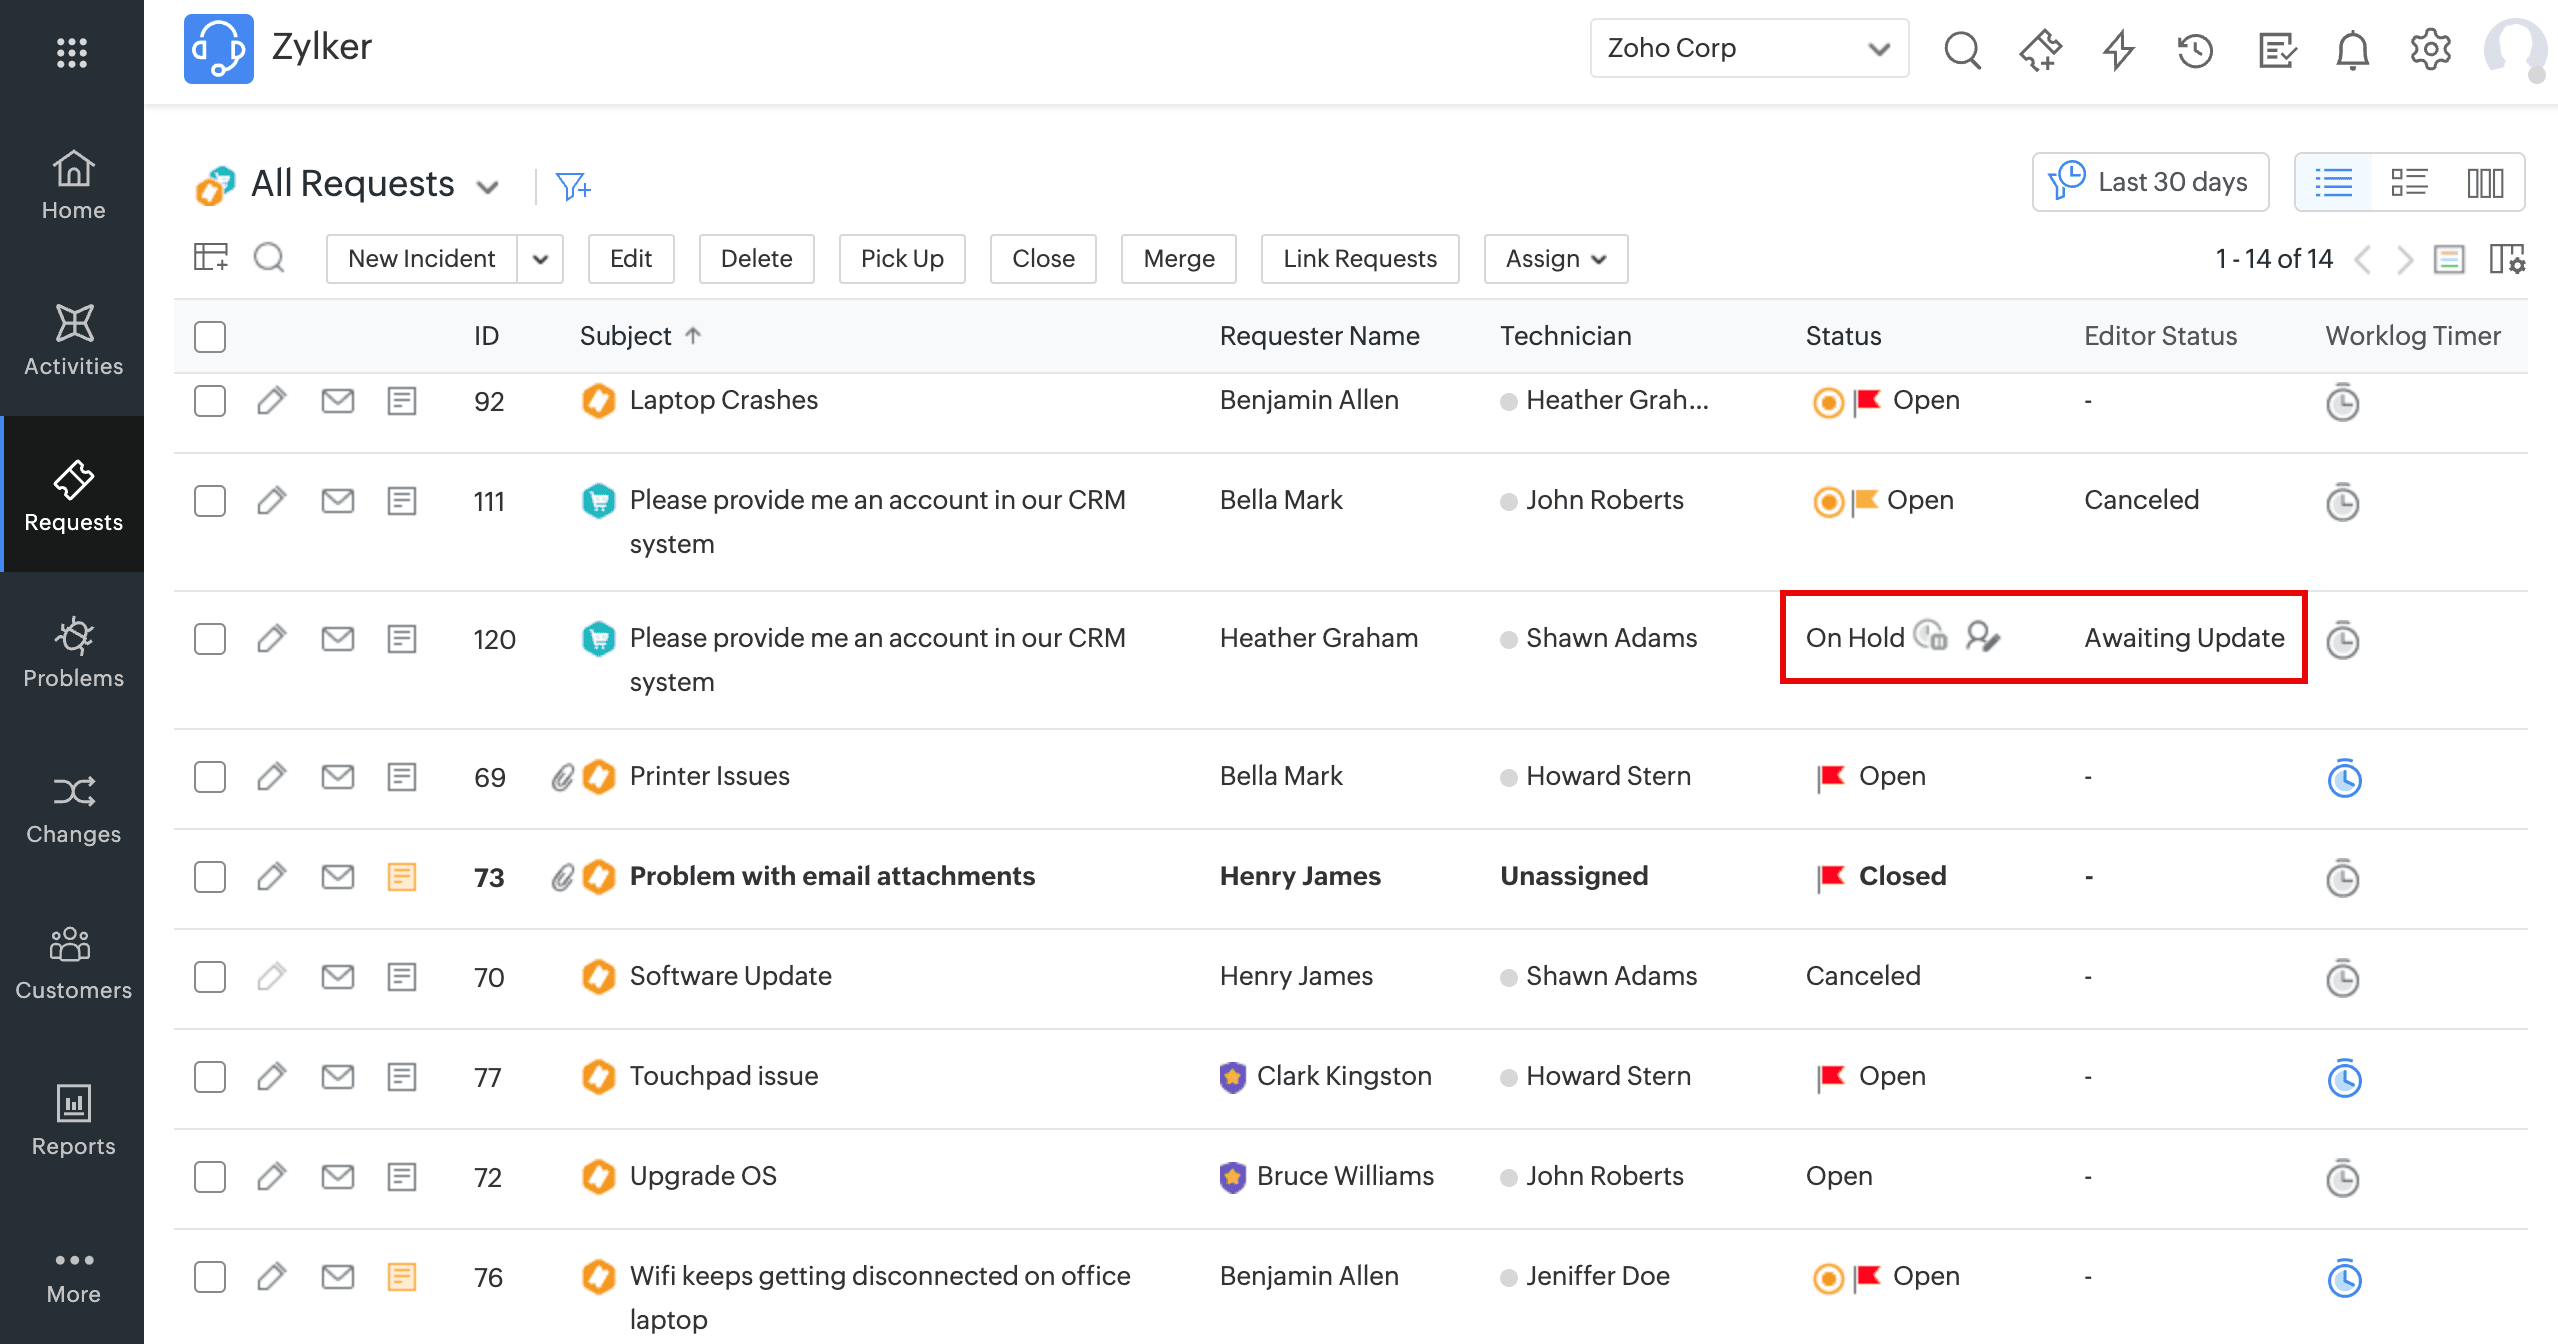Start worklog timer for Printer Issues
The image size is (2558, 1344).
click(x=2343, y=778)
